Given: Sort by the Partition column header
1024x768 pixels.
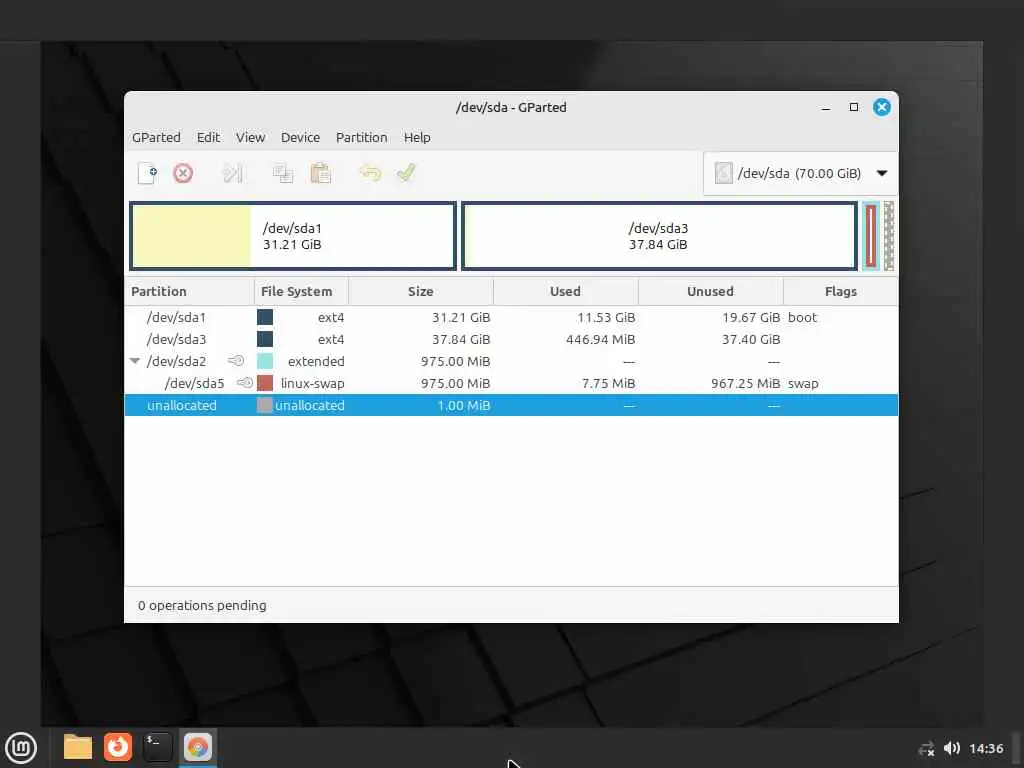Looking at the screenshot, I should 189,292.
